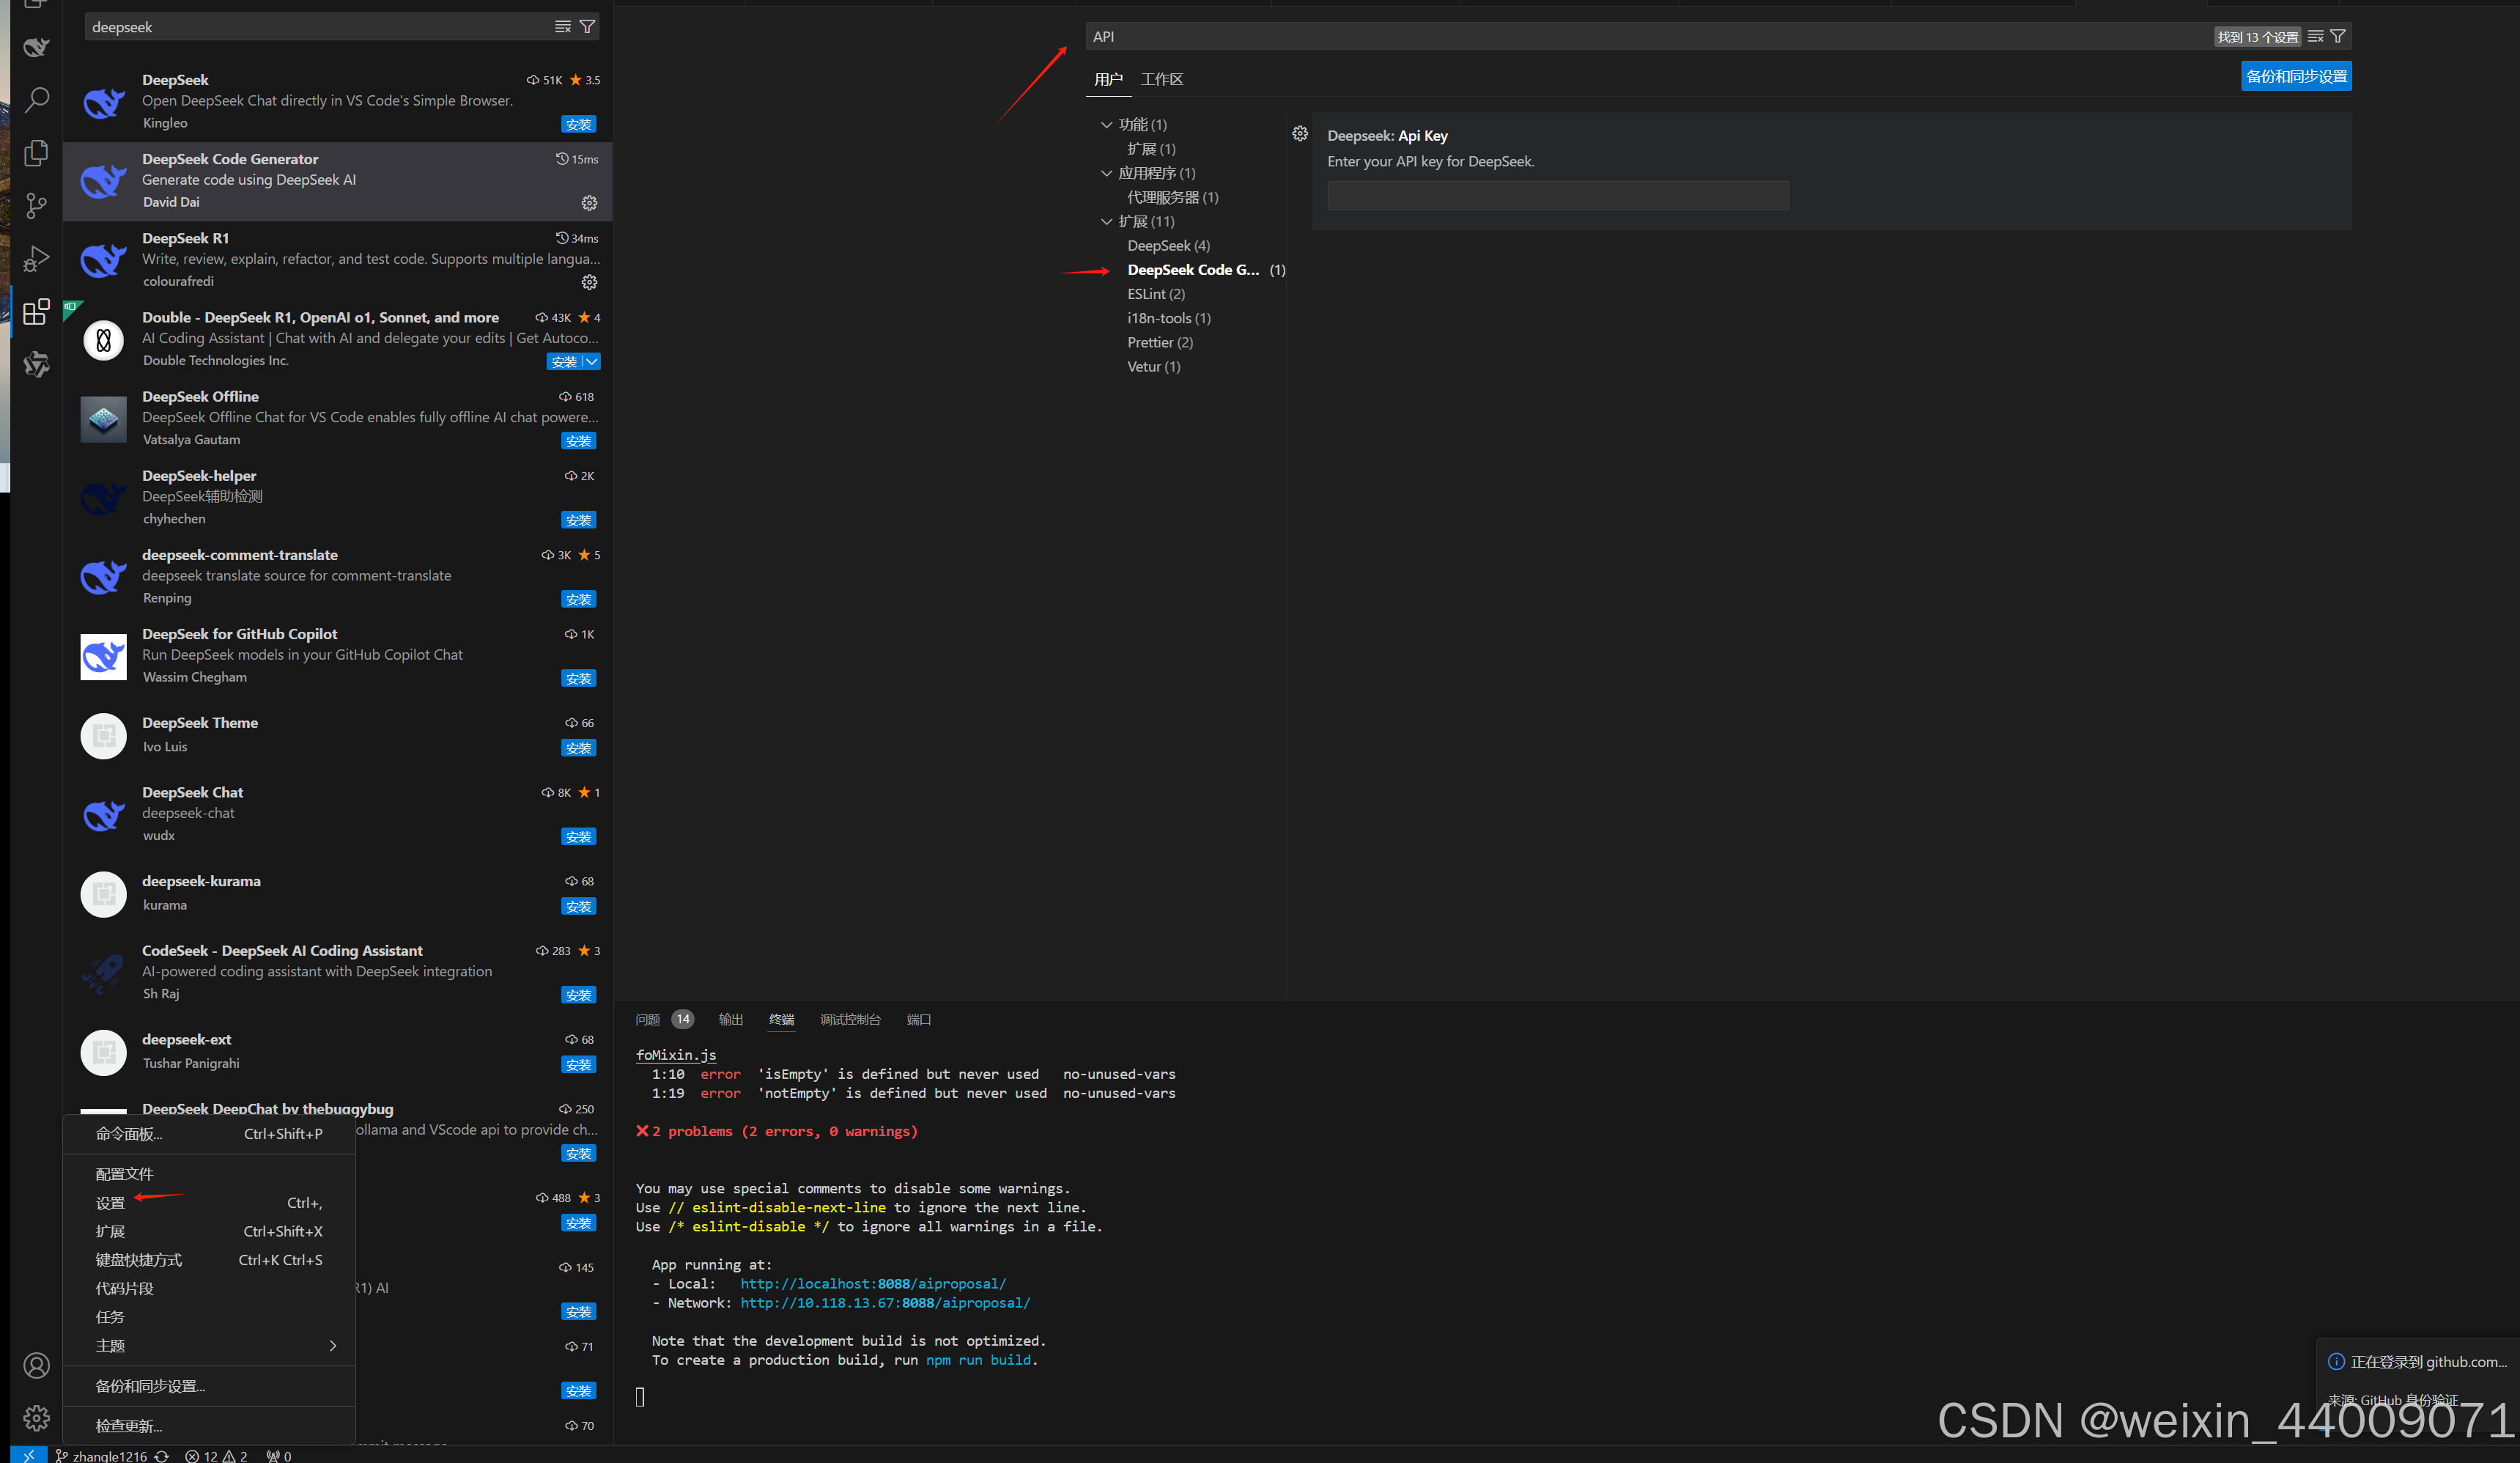Select 设置 in the manage menu
2520x1463 pixels.
[110, 1203]
